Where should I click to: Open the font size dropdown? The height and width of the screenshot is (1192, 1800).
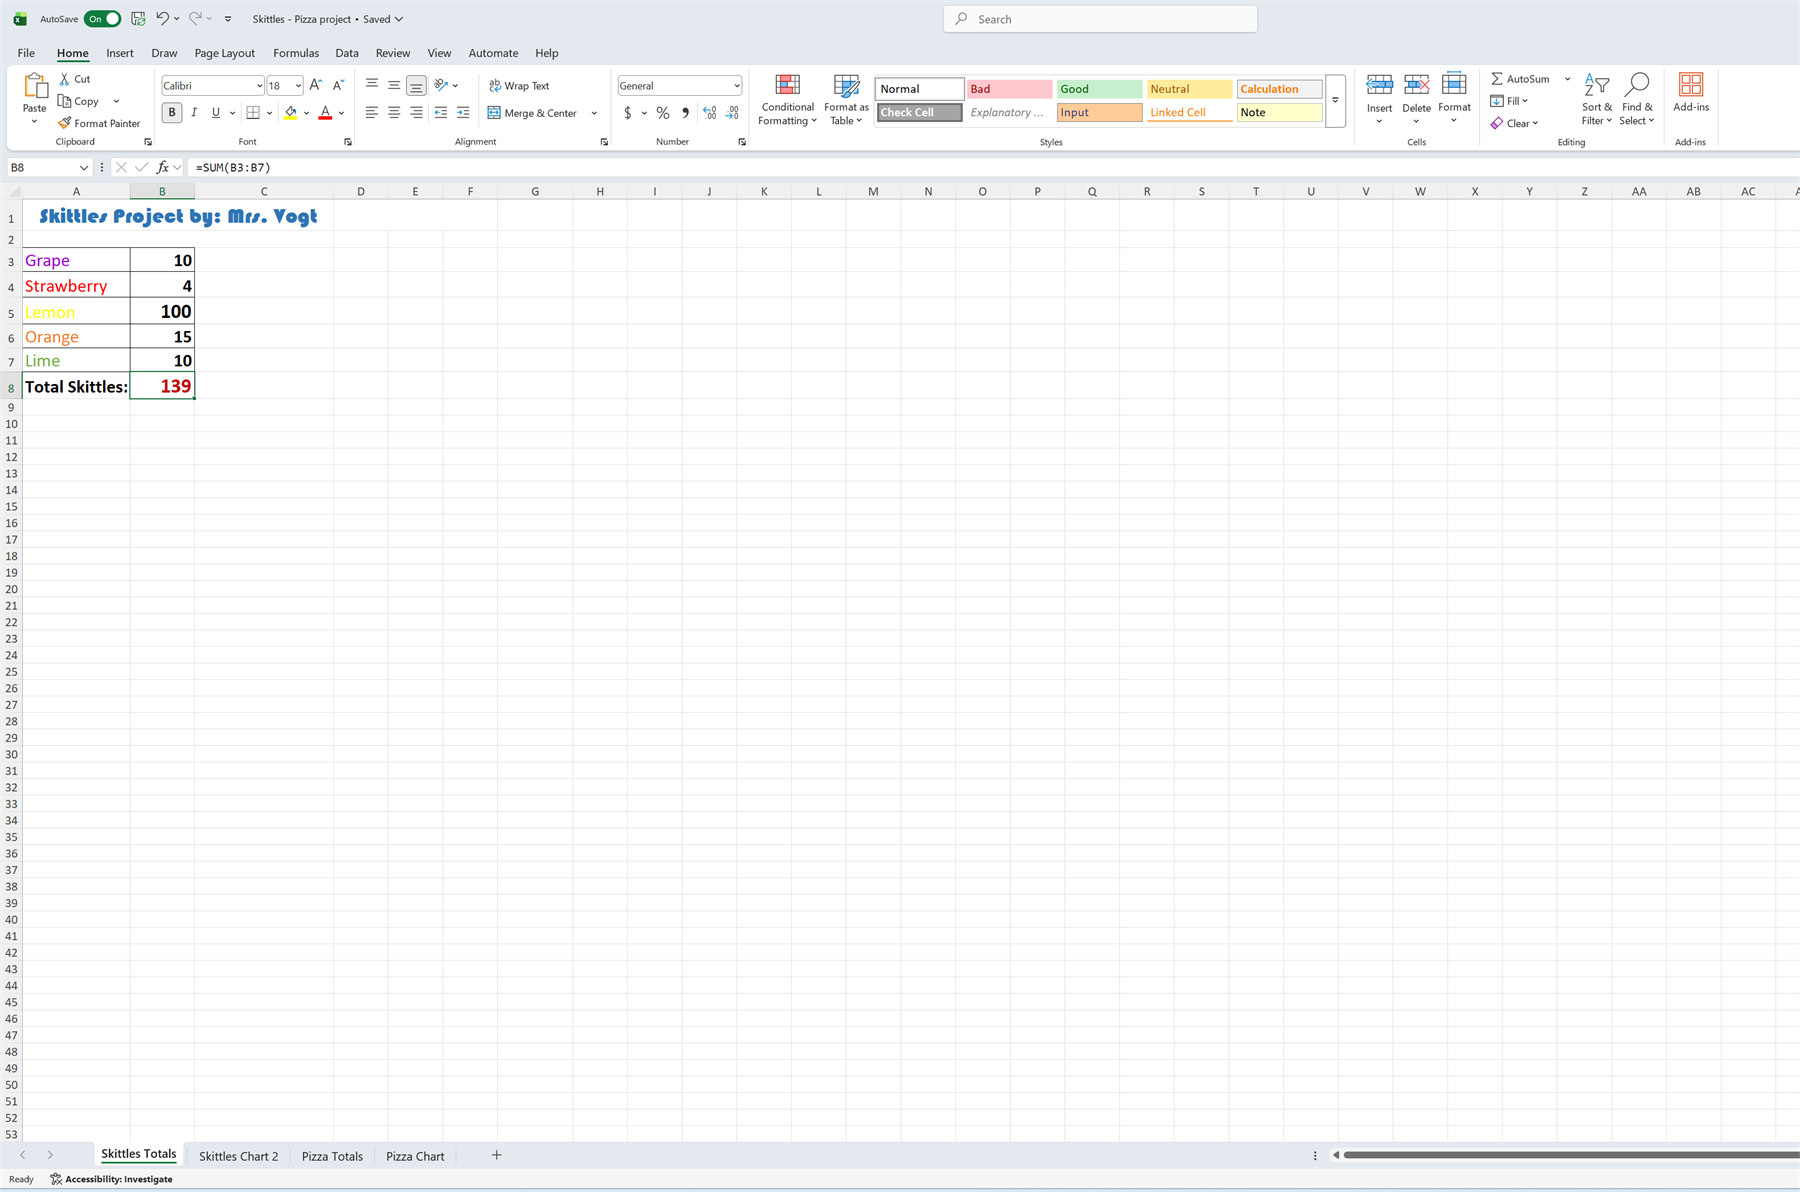point(297,85)
